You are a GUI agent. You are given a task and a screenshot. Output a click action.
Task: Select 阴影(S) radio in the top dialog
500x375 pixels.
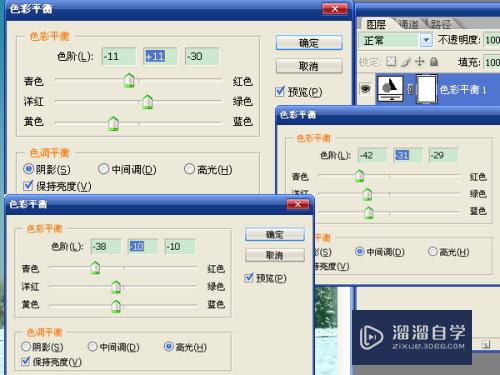(28, 169)
